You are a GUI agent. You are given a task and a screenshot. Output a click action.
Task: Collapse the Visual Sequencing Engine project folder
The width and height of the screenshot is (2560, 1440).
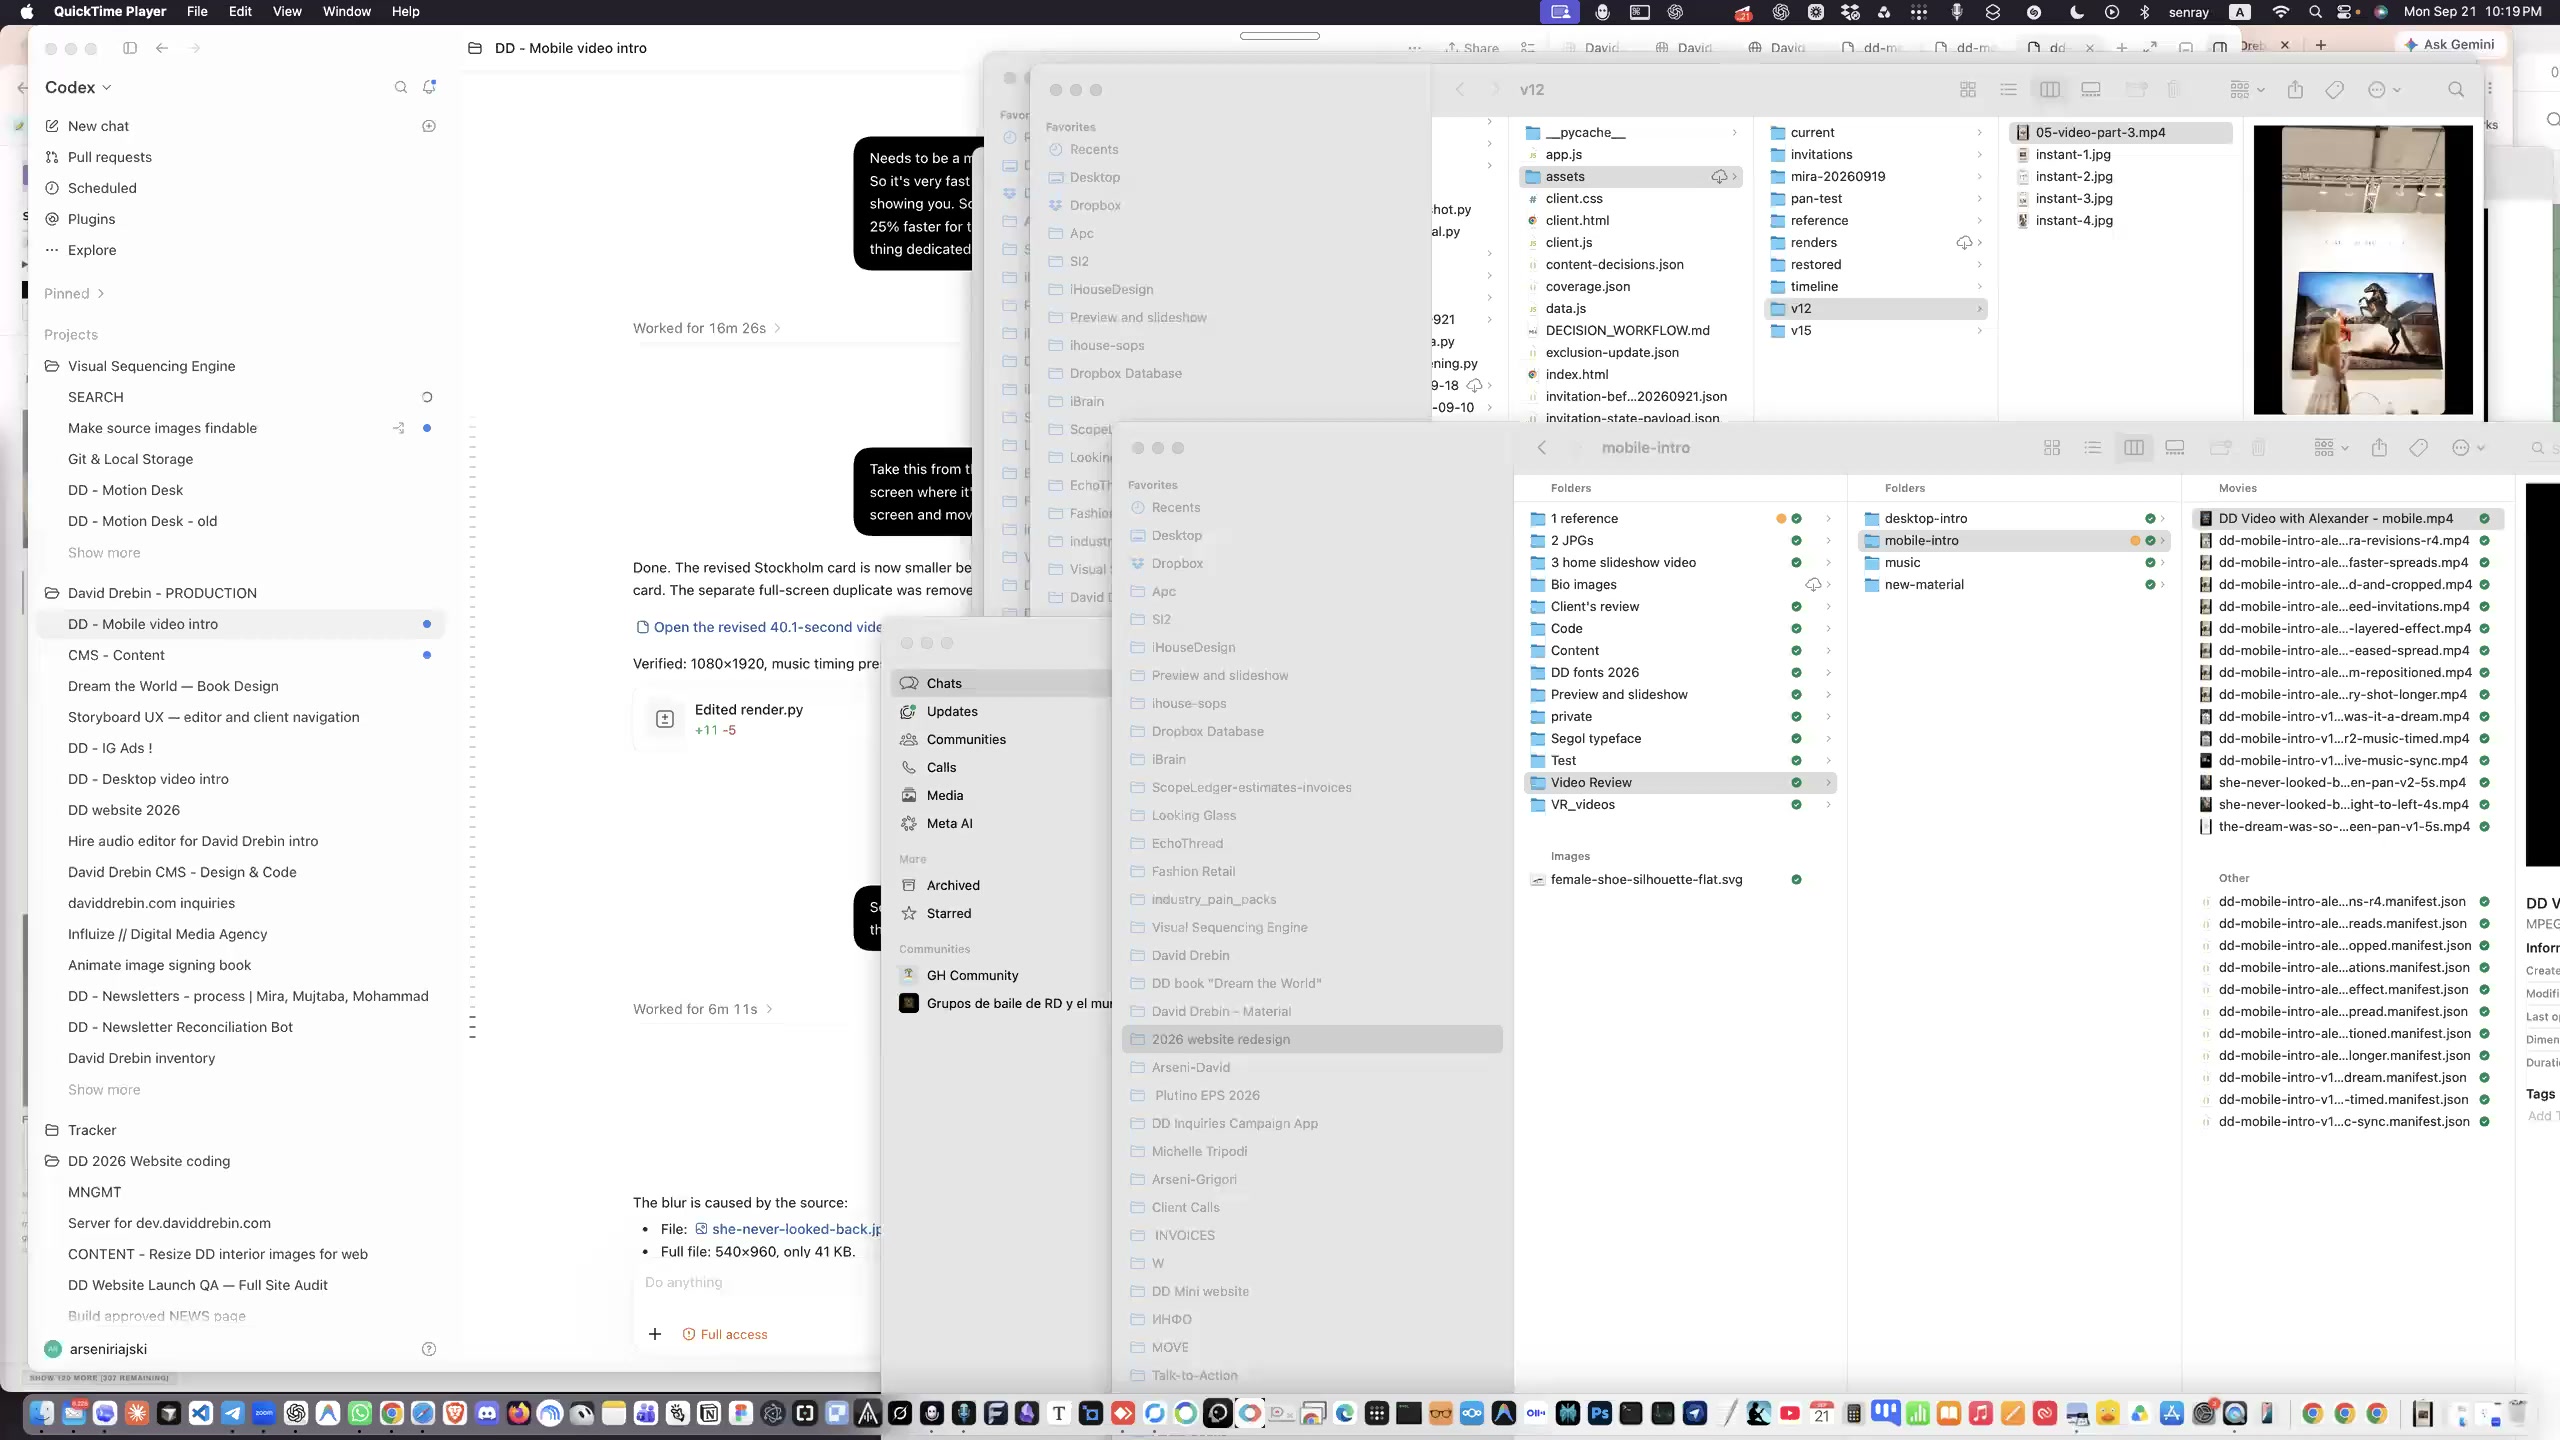point(52,366)
